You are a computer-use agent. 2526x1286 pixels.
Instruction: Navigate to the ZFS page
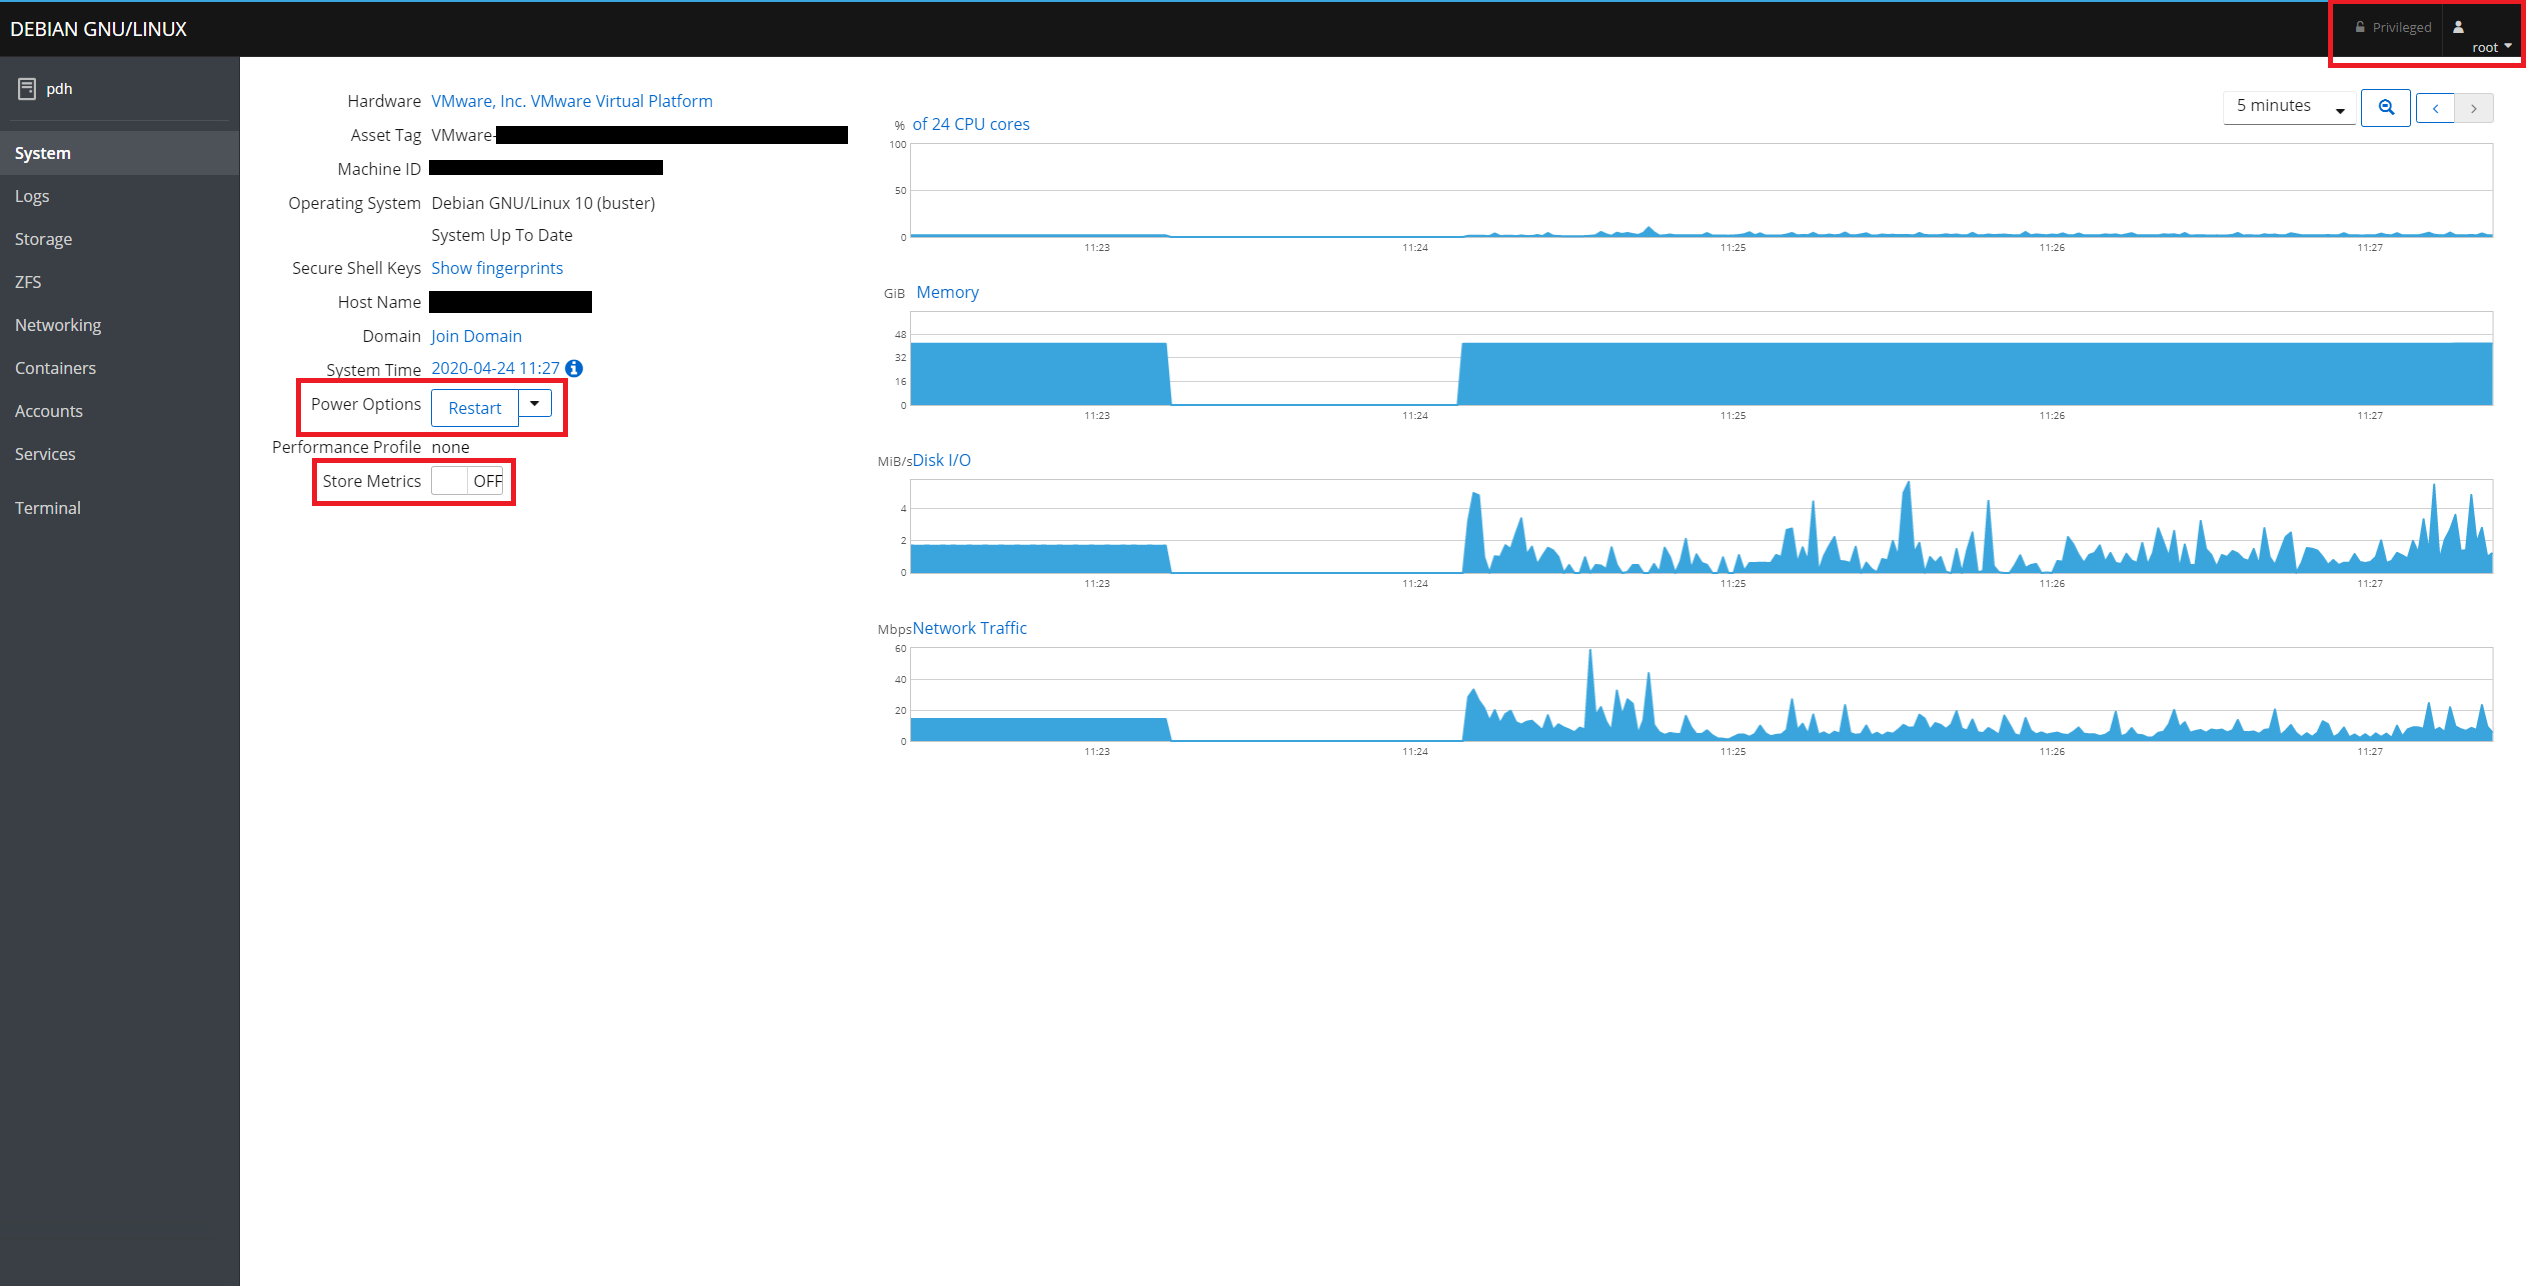click(x=28, y=282)
